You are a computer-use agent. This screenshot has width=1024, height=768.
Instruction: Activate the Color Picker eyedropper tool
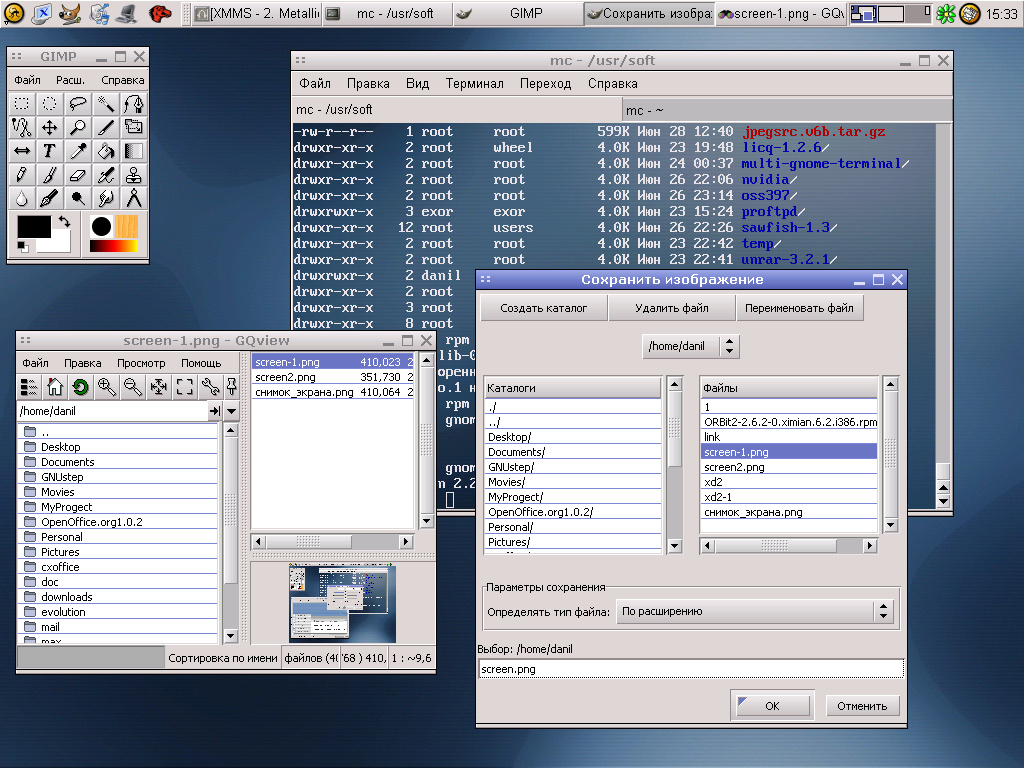78,151
